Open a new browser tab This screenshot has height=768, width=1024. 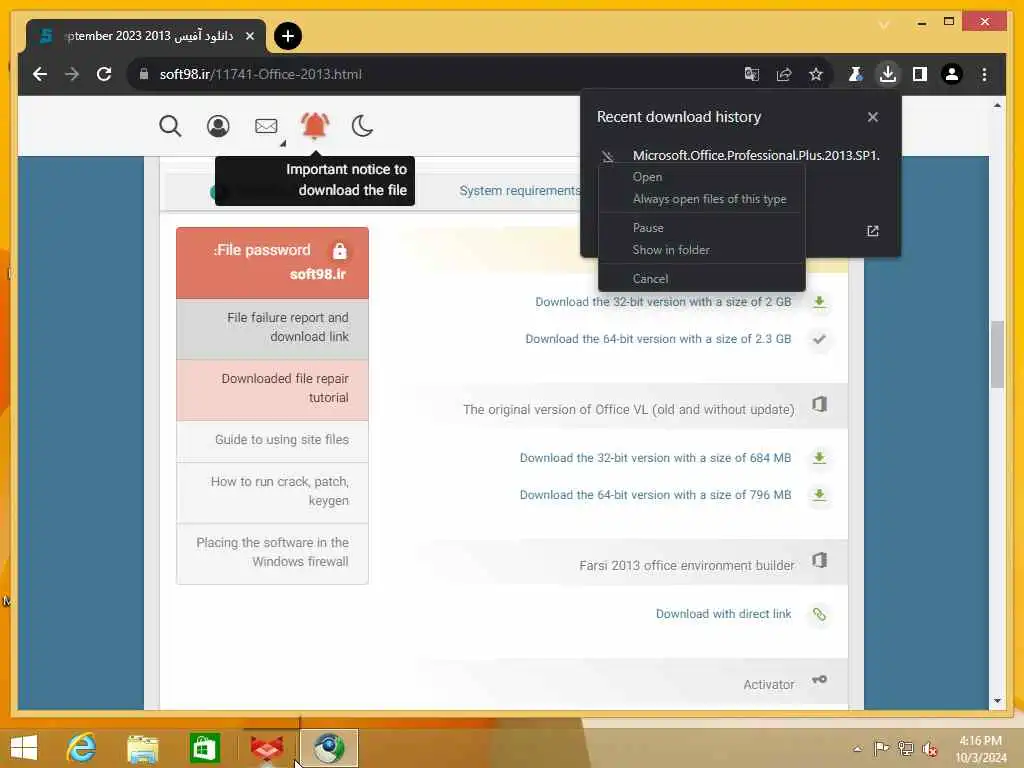tap(287, 36)
